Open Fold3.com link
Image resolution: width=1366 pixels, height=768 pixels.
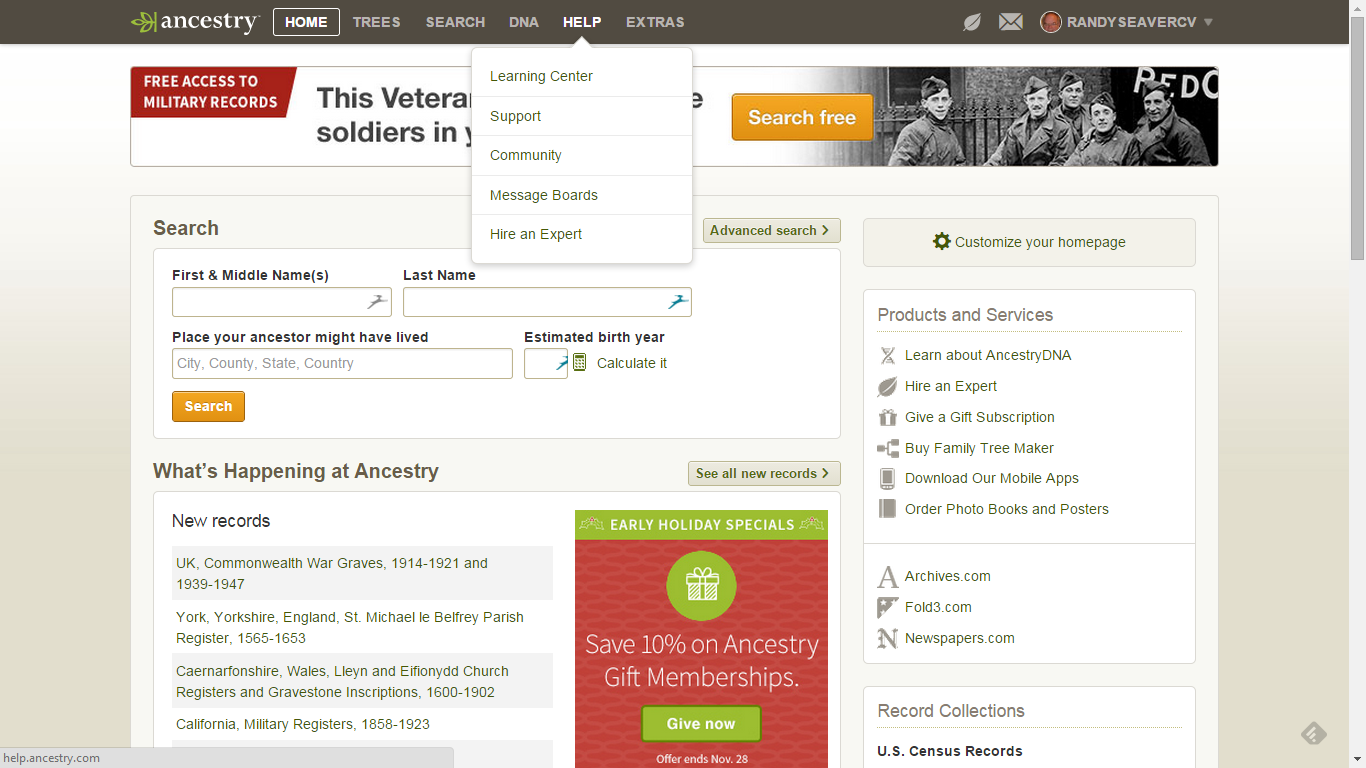tap(938, 607)
